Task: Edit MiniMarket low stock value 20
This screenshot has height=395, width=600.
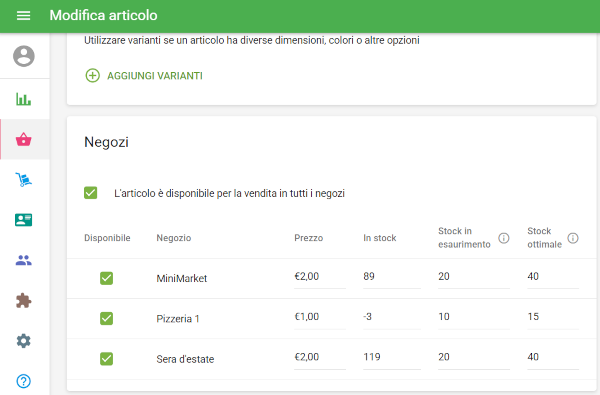Action: tap(474, 277)
